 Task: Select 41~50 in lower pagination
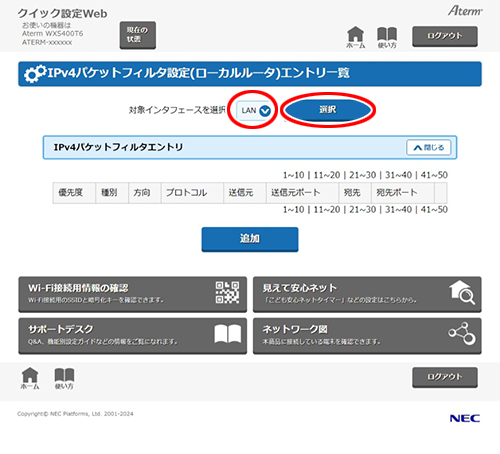[434, 210]
